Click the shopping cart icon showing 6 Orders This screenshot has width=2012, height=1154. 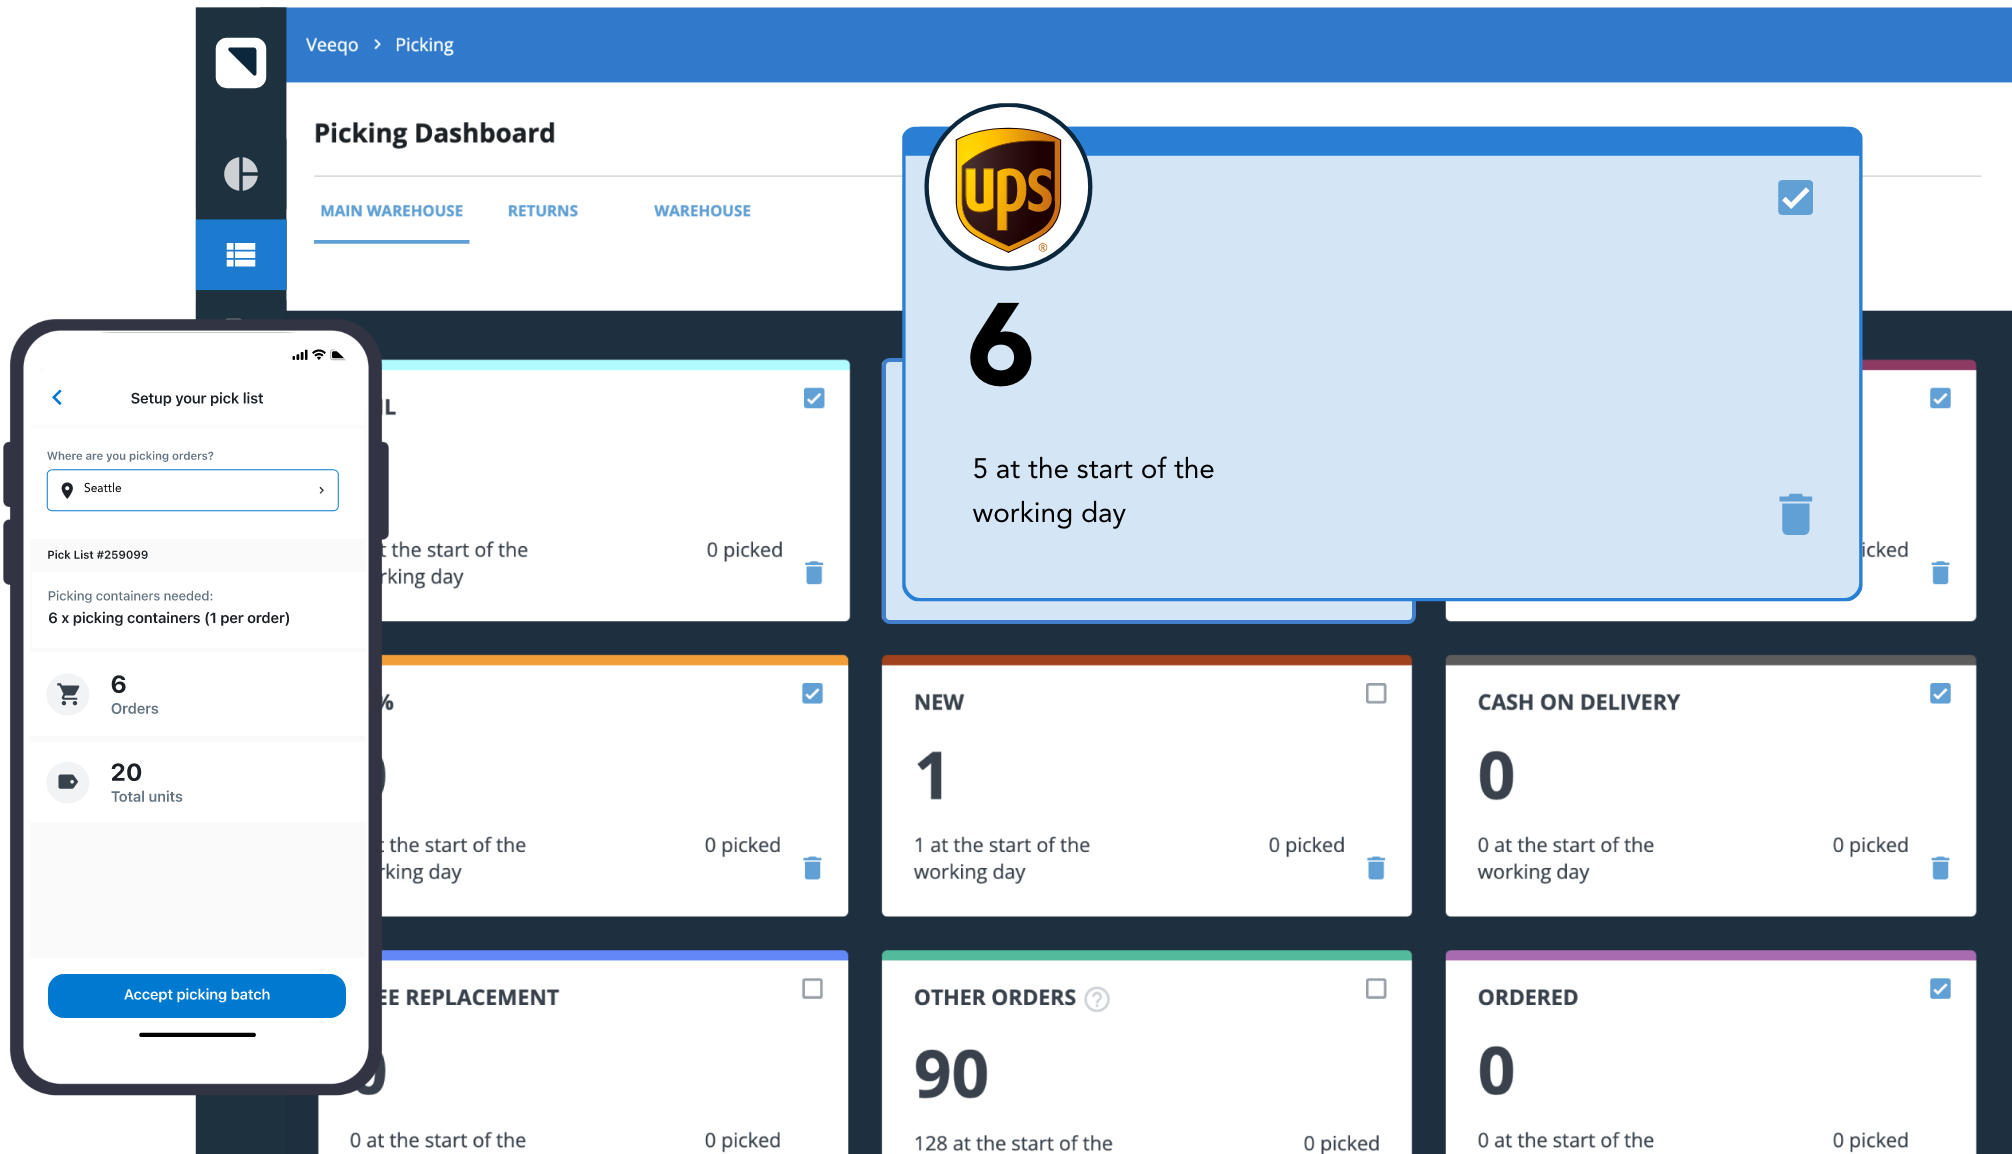click(67, 693)
